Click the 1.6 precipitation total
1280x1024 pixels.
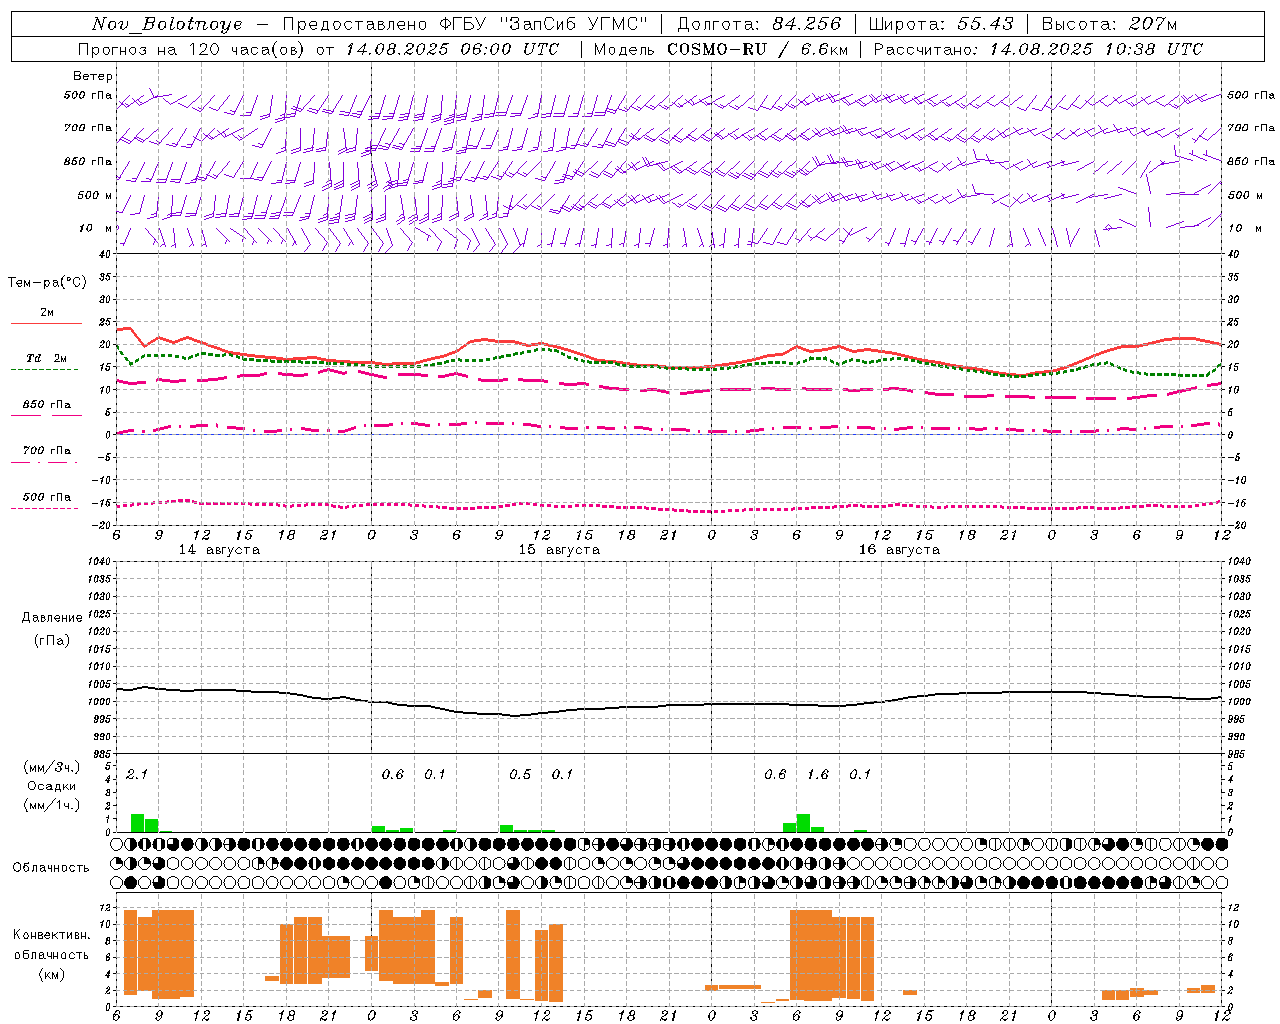[818, 774]
